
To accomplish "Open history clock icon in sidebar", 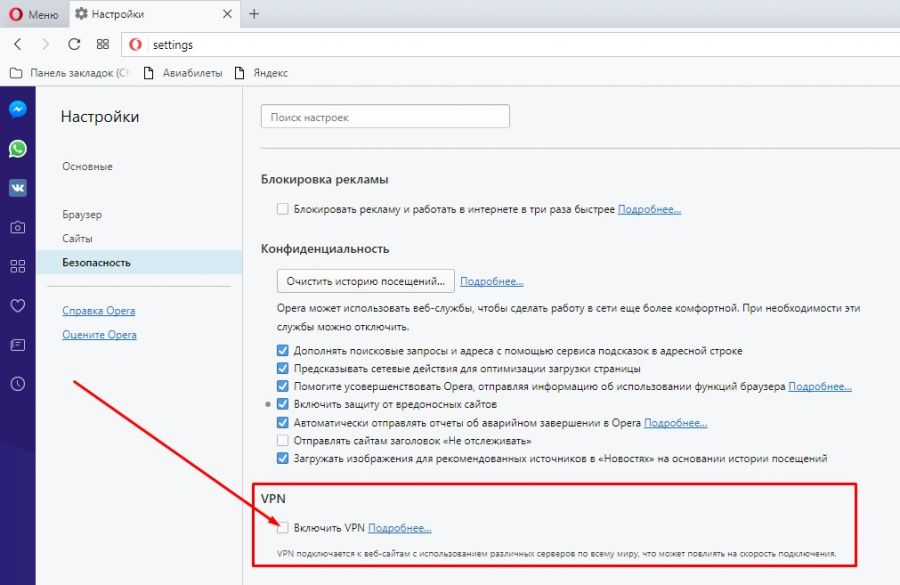I will 18,383.
